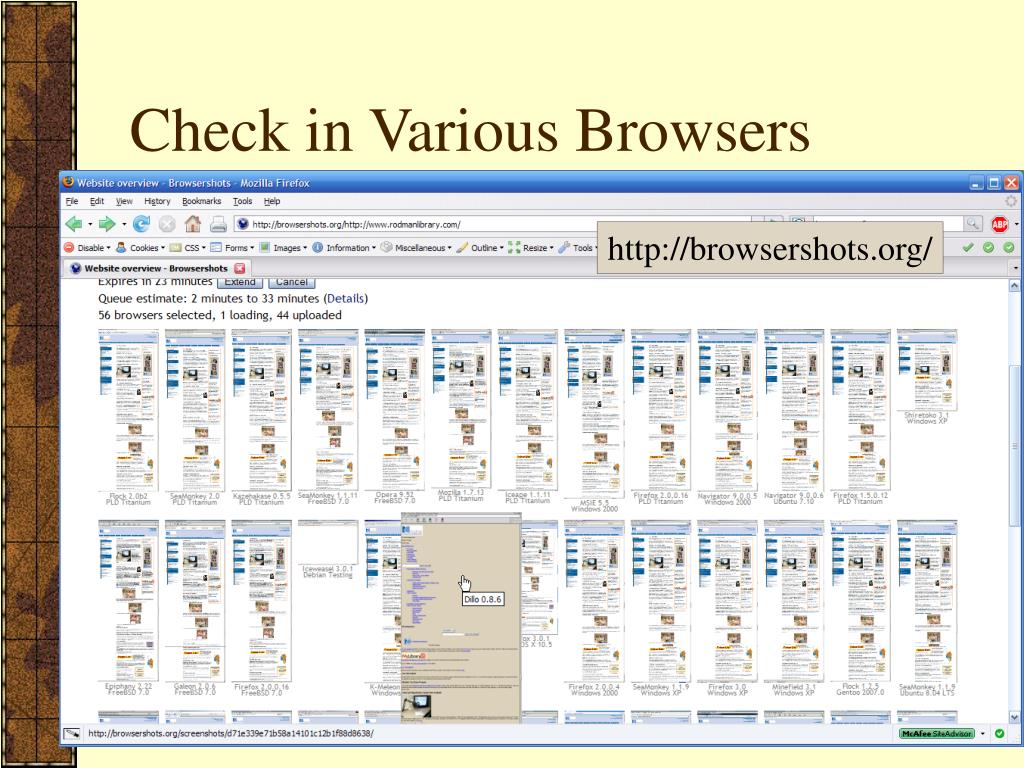1024x768 pixels.
Task: Click the middle green circle status icon
Action: pos(989,248)
